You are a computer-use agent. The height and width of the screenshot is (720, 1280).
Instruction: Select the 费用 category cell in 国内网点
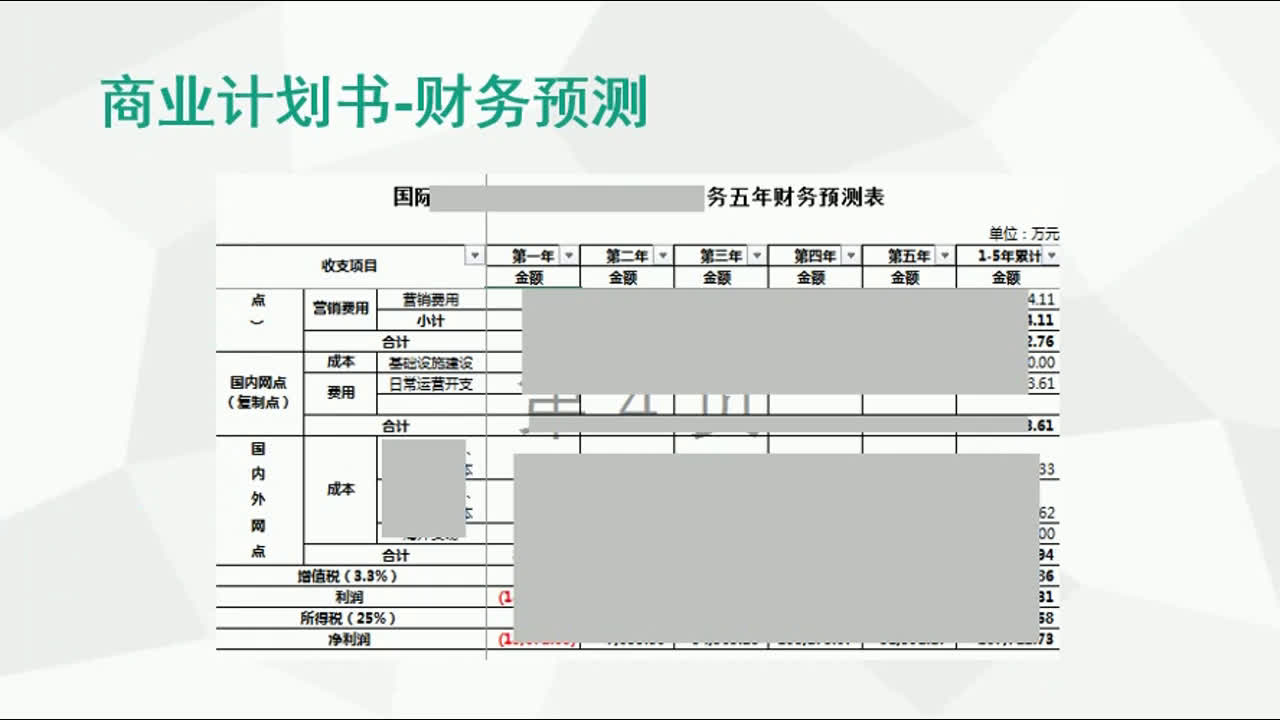(x=340, y=393)
